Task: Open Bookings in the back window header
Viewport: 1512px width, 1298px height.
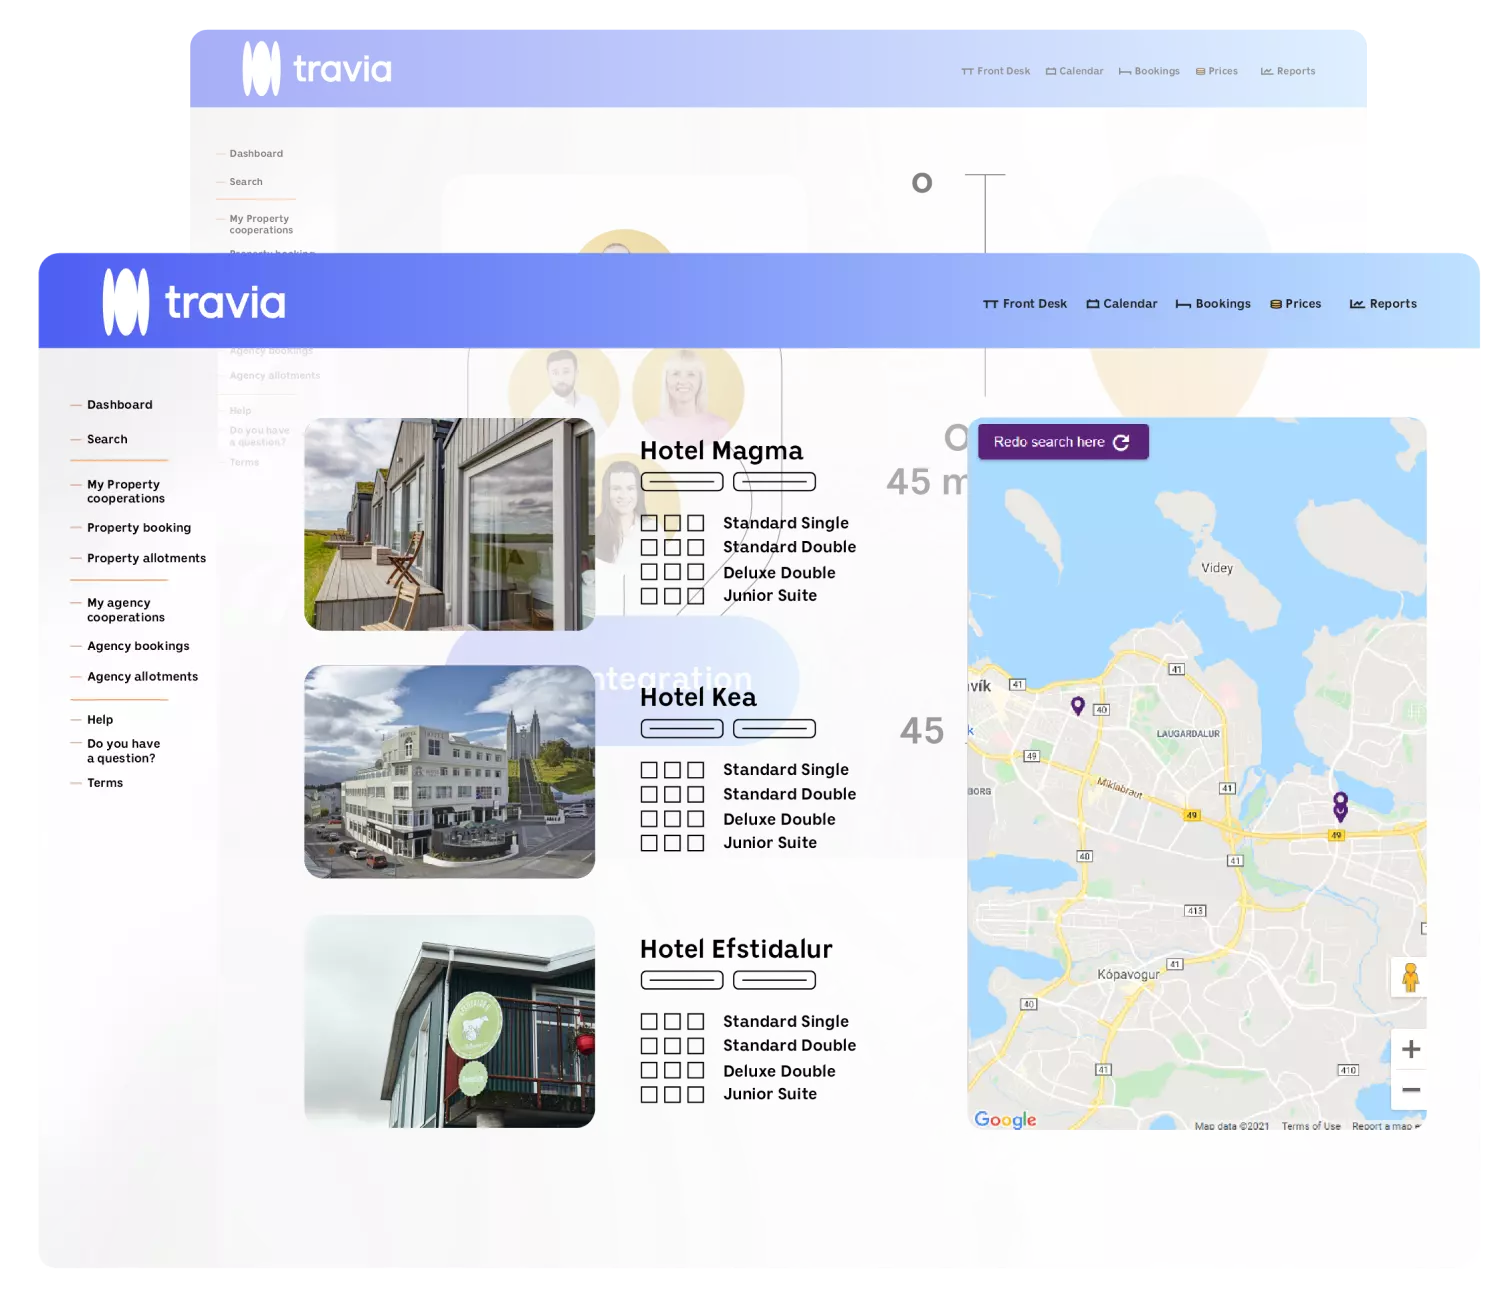Action: tap(1149, 72)
